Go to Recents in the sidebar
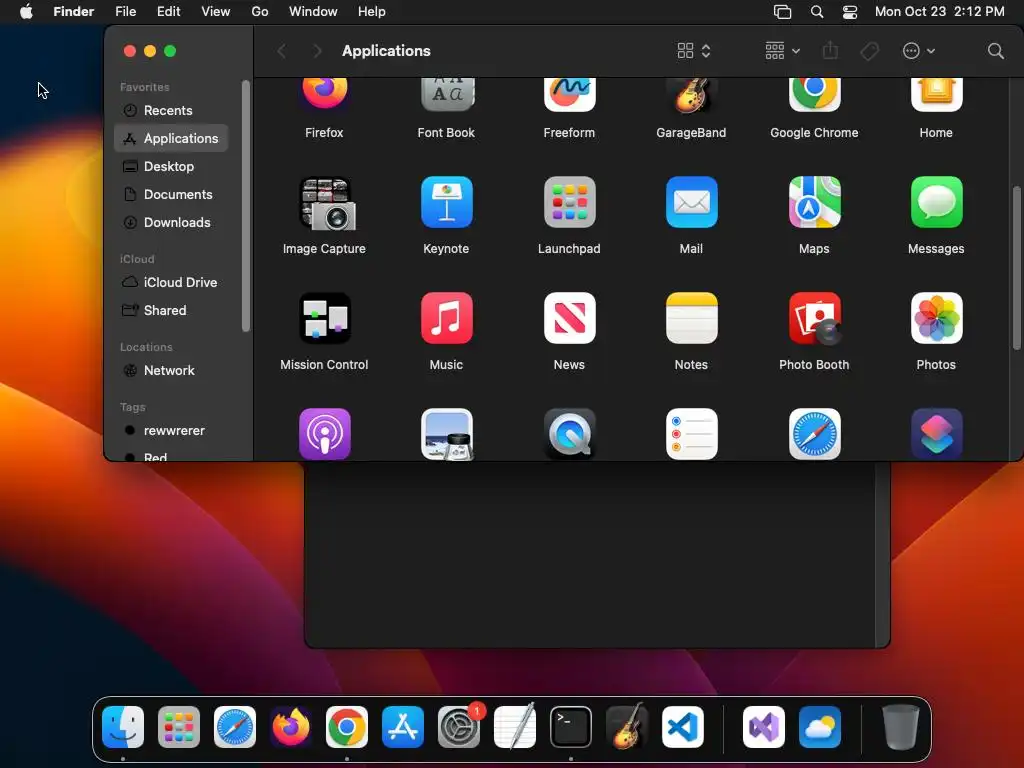The width and height of the screenshot is (1024, 768). pos(171,110)
